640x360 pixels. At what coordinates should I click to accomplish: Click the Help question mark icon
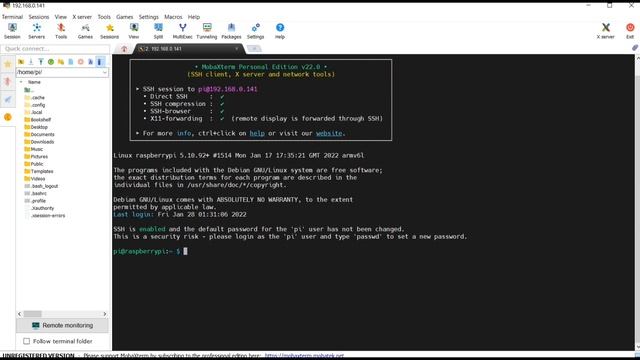coord(280,31)
